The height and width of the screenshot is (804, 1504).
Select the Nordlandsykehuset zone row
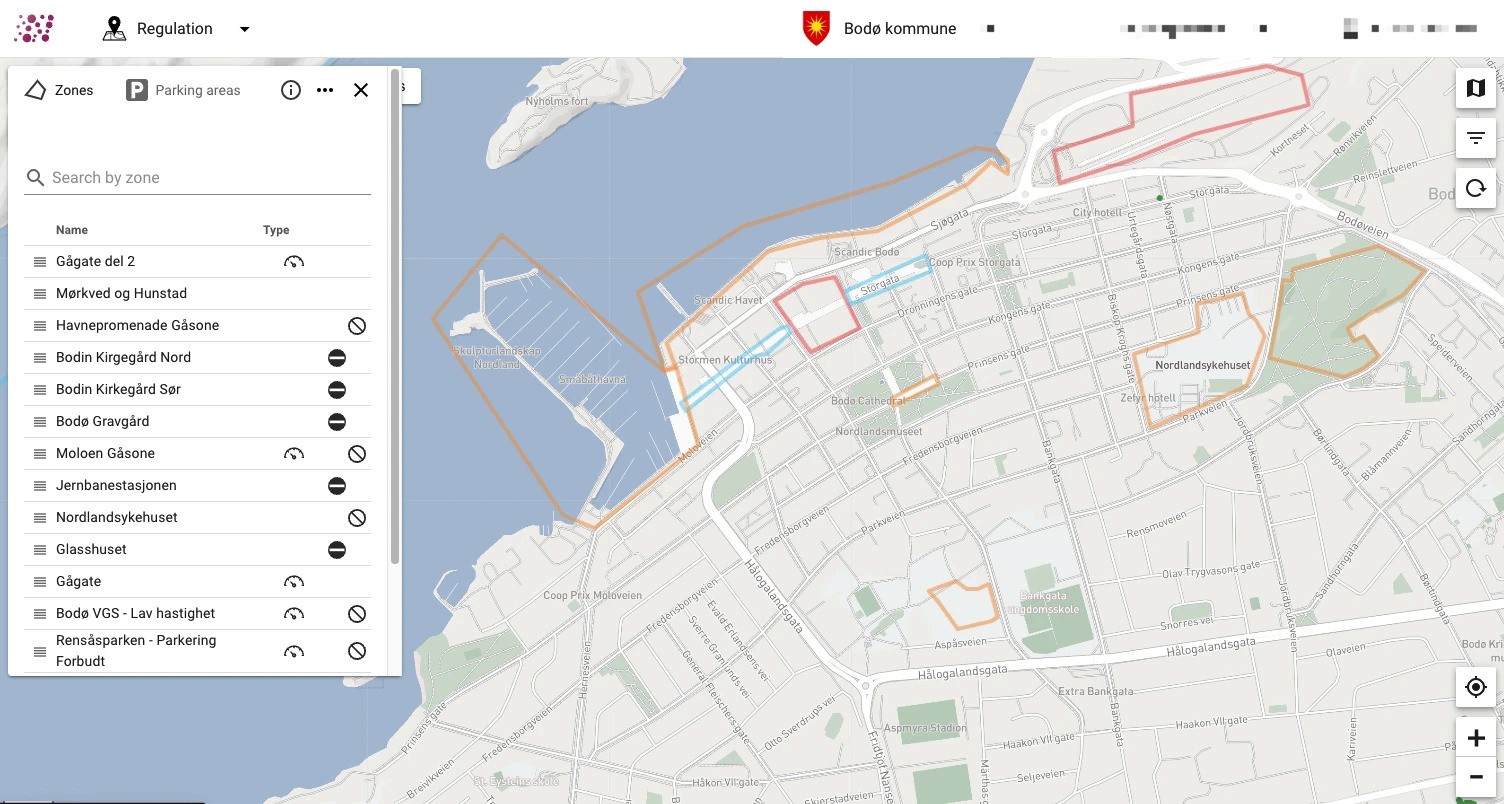click(x=197, y=517)
